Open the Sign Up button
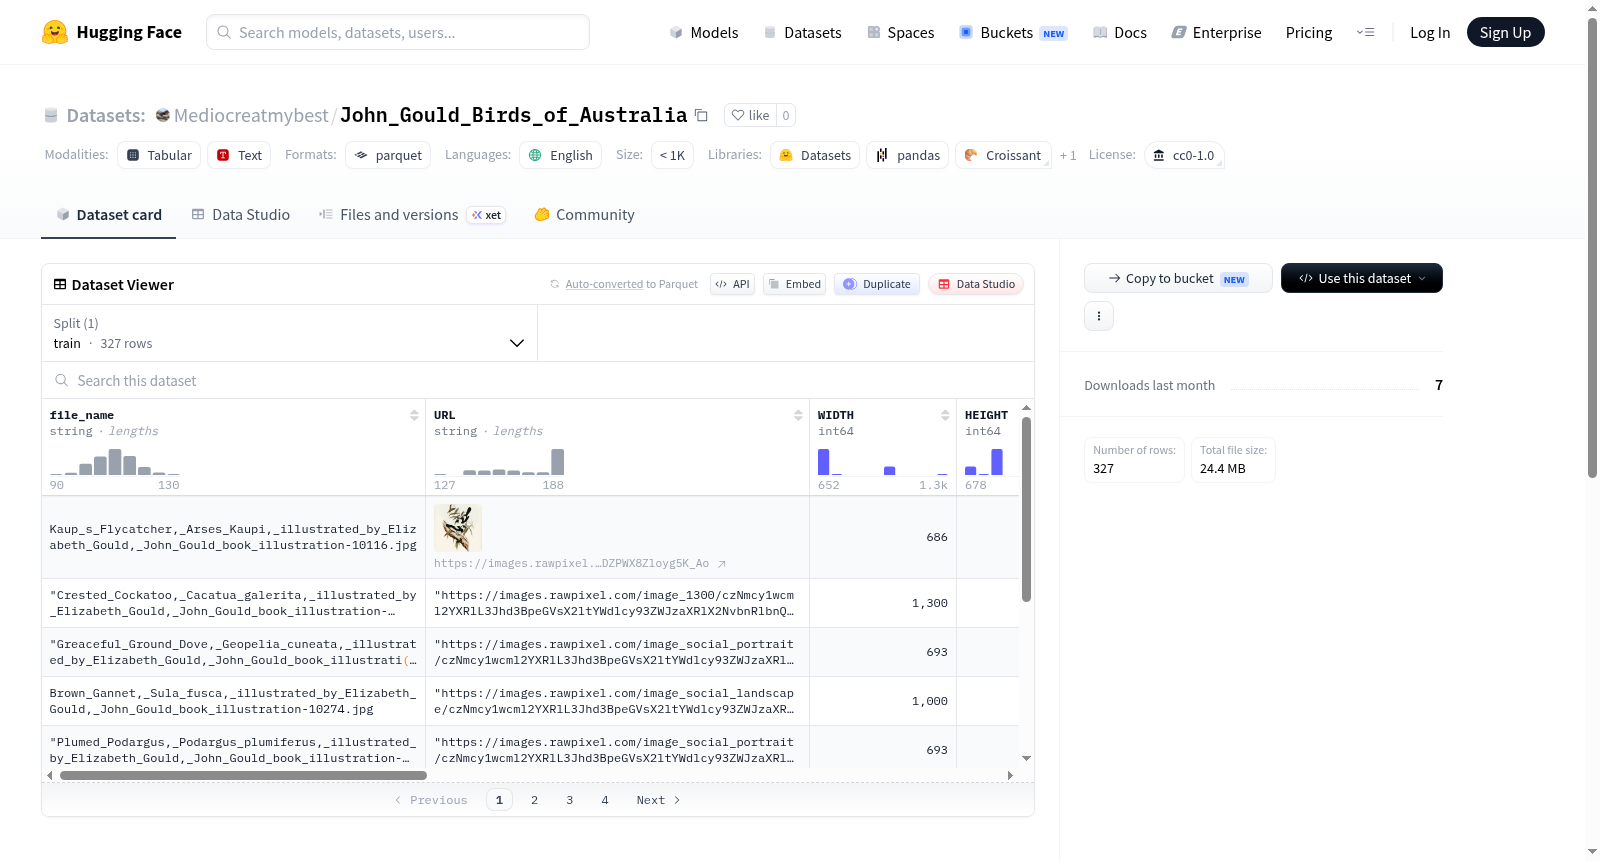The image size is (1600, 861). pyautogui.click(x=1505, y=32)
